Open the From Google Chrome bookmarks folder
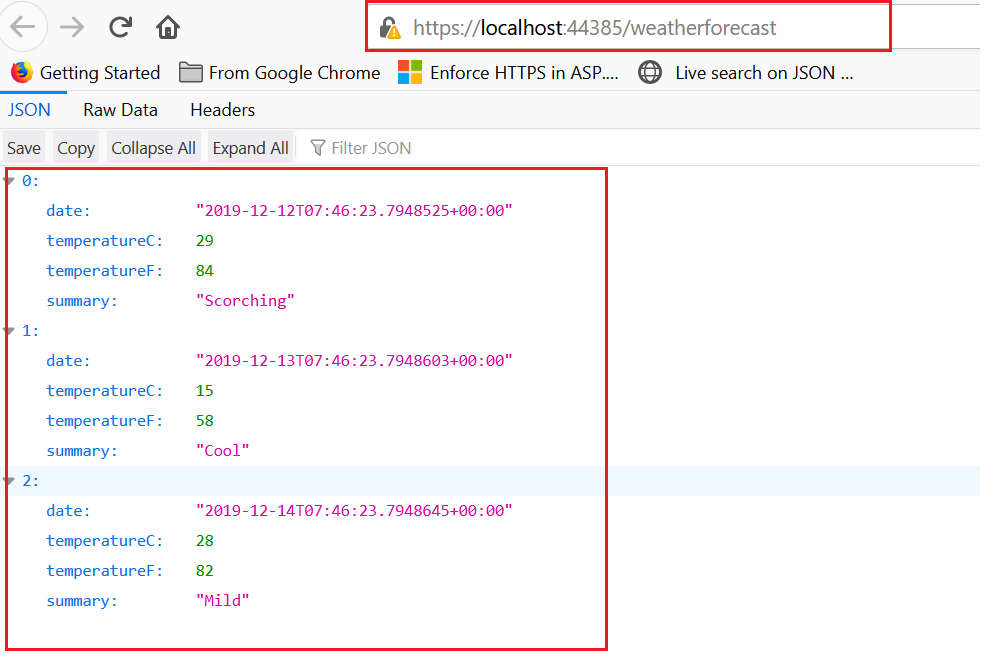 point(280,73)
